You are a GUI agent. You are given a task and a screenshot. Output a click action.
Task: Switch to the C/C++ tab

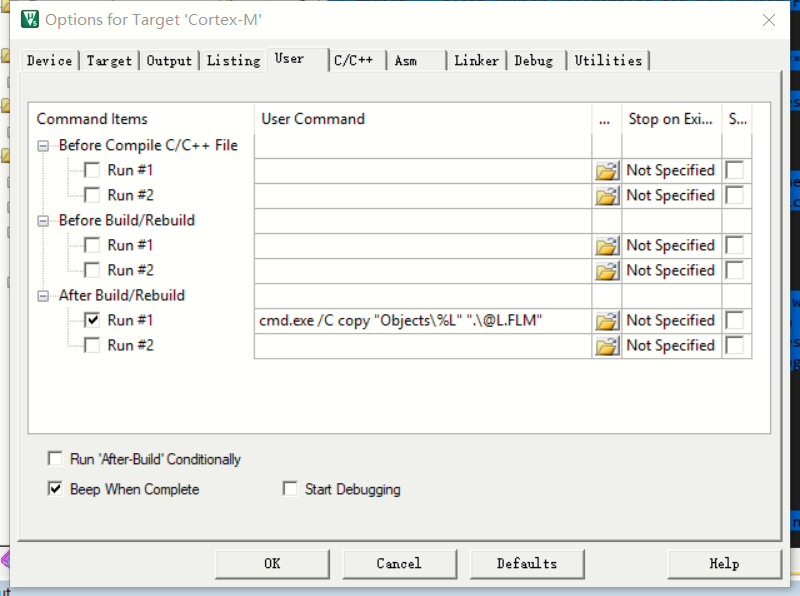(x=357, y=61)
